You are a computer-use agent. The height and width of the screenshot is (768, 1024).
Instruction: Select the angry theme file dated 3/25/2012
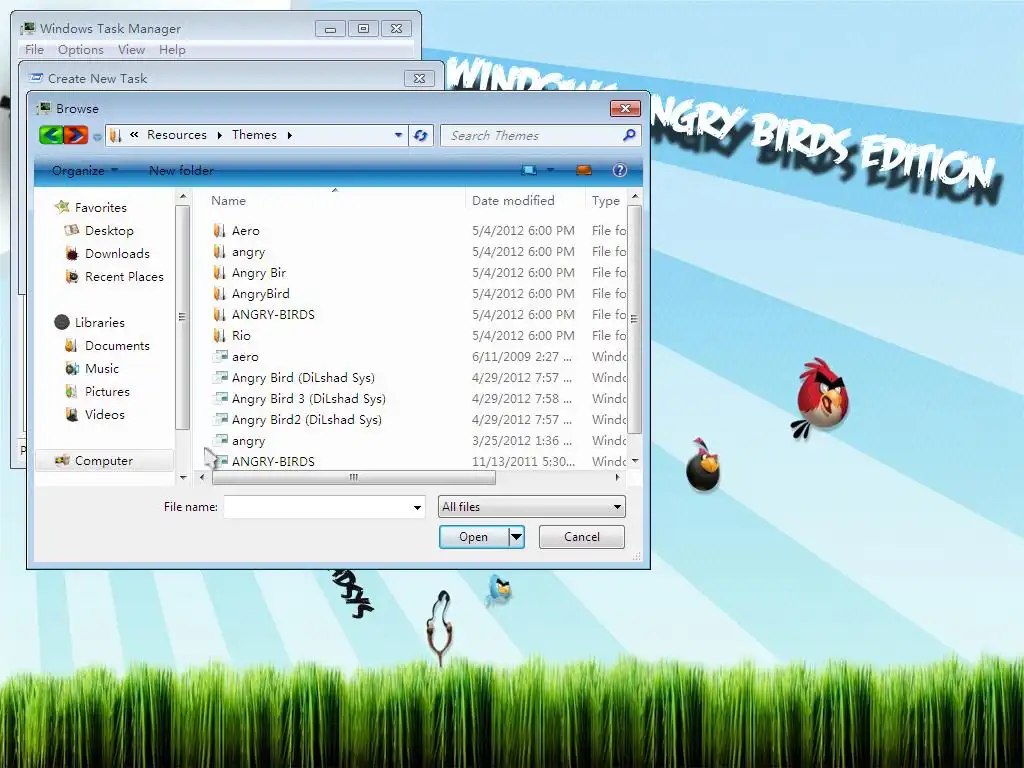click(248, 441)
